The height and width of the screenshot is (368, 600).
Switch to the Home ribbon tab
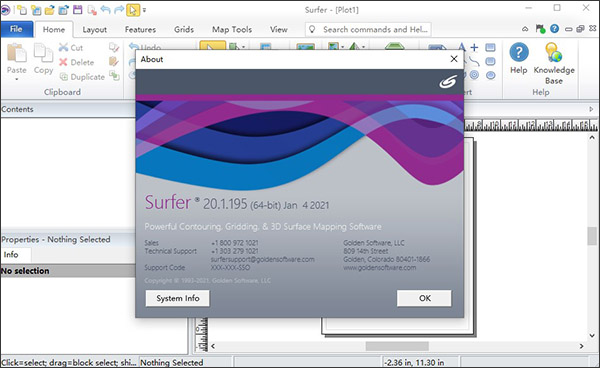tap(54, 29)
